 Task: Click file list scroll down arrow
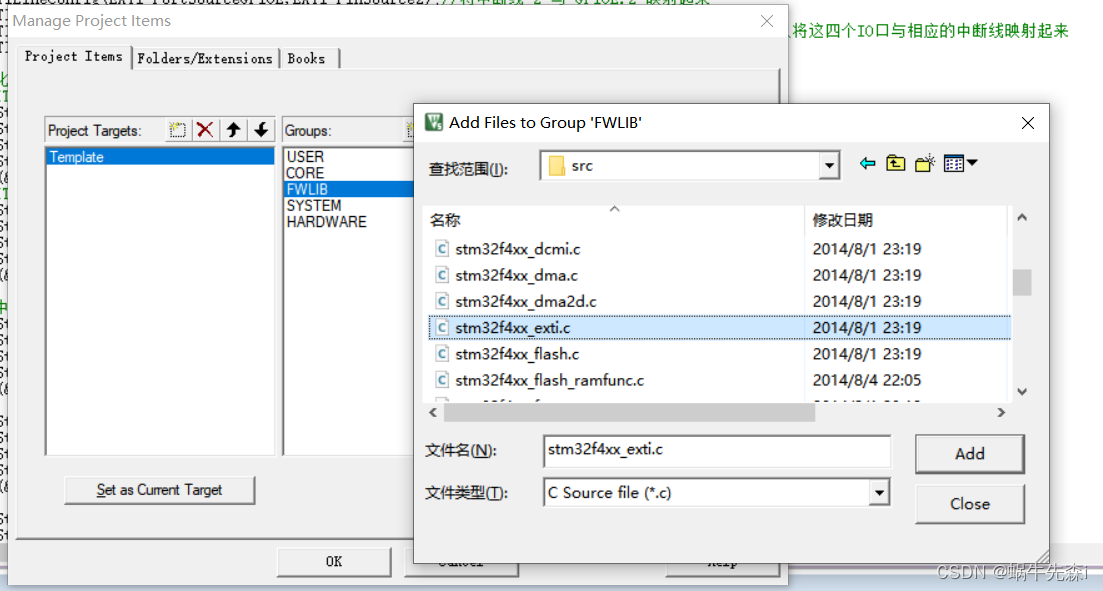tap(1022, 392)
